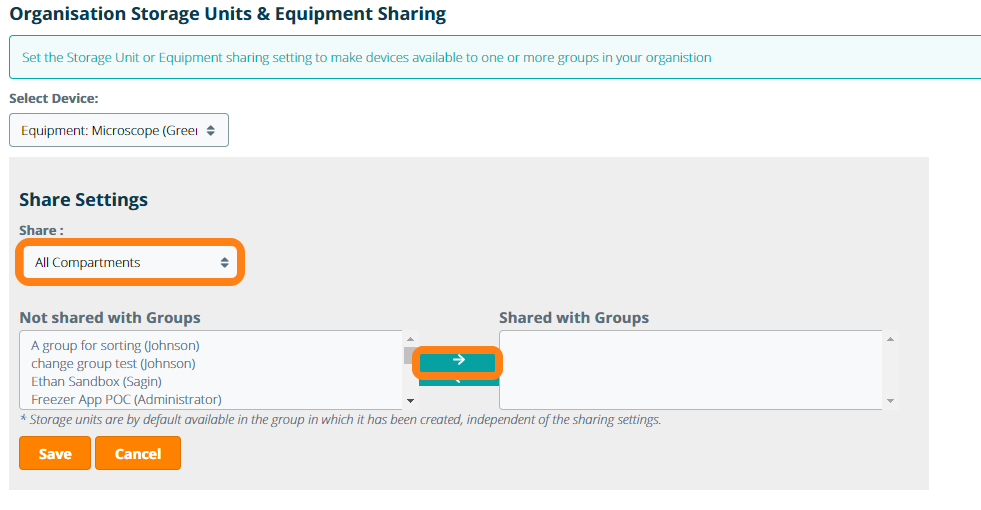Click the right arrow to share group
This screenshot has width=981, height=510.
click(457, 360)
